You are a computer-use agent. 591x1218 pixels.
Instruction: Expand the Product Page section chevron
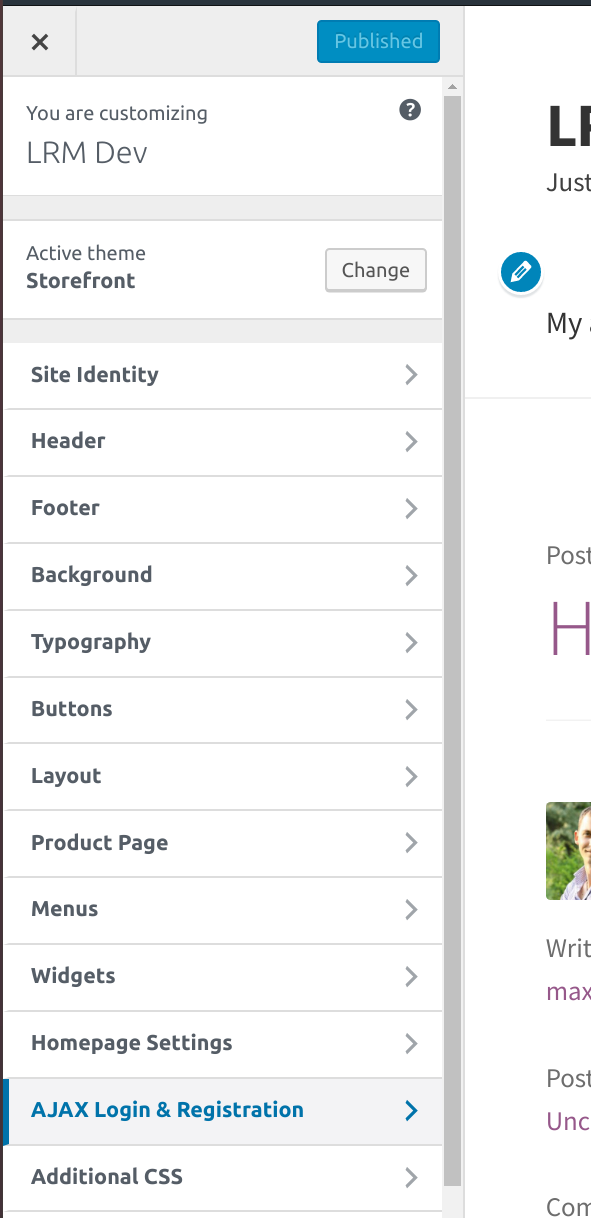(410, 843)
